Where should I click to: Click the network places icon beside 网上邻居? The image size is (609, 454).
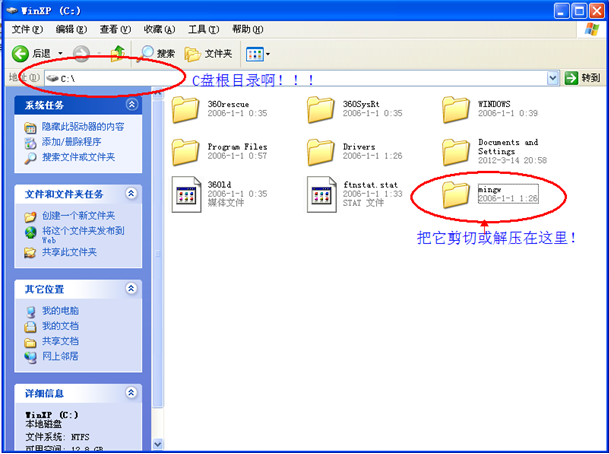point(30,357)
